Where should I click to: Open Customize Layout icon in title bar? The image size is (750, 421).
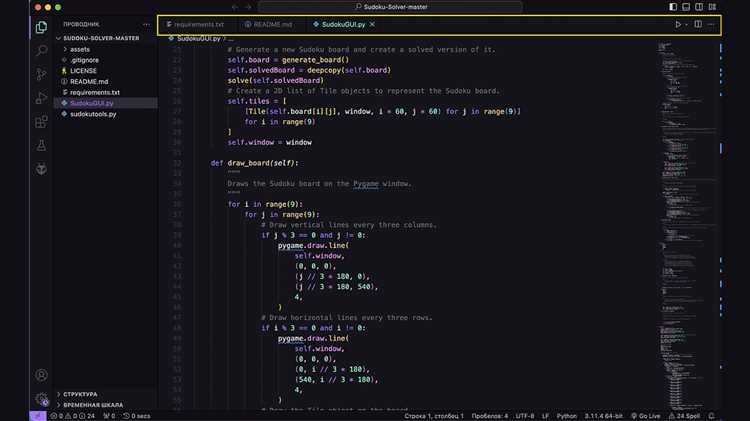pos(712,7)
